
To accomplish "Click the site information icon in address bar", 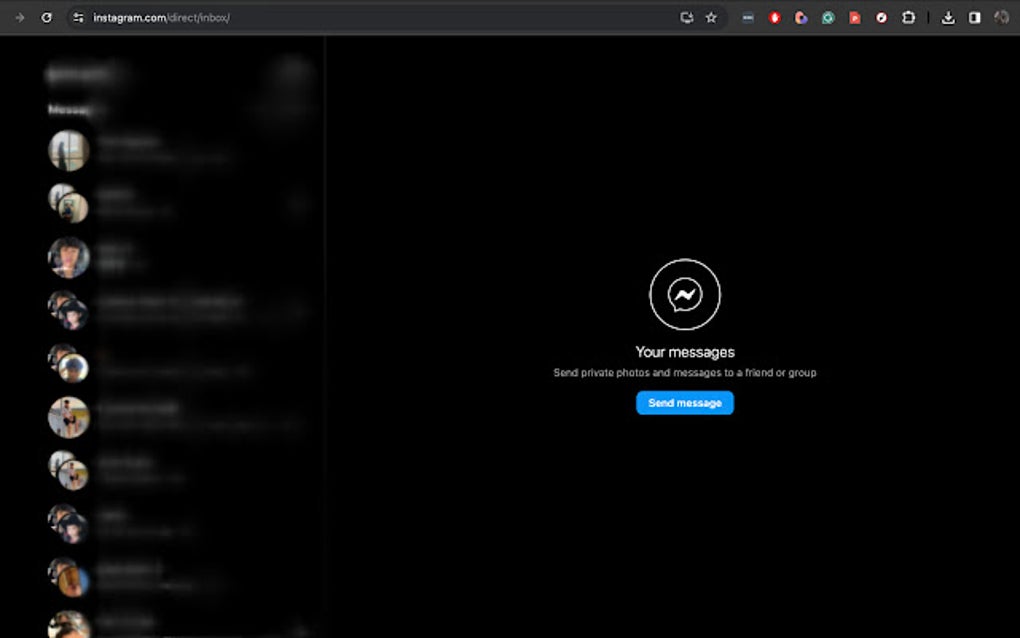I will pos(78,17).
